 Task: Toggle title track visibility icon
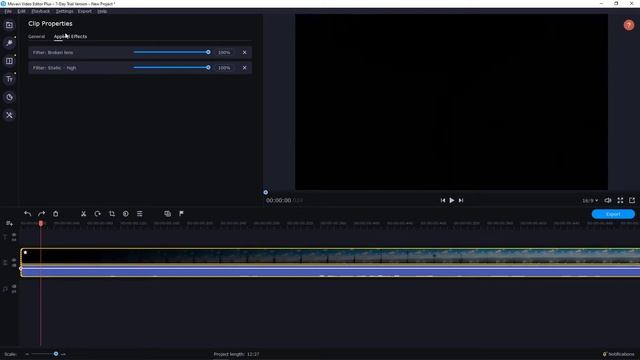pyautogui.click(x=14, y=235)
